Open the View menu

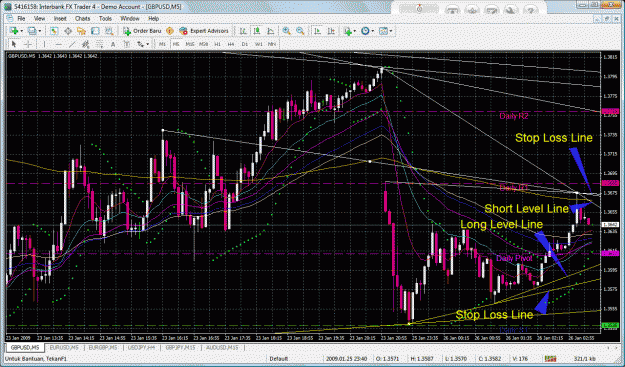39,18
